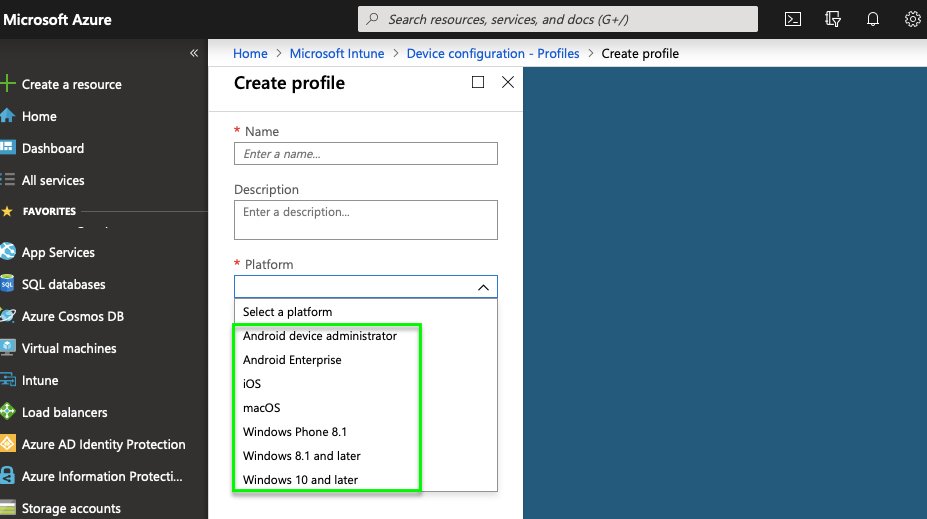This screenshot has height=519, width=927.
Task: Click the Description text area
Action: pos(365,220)
